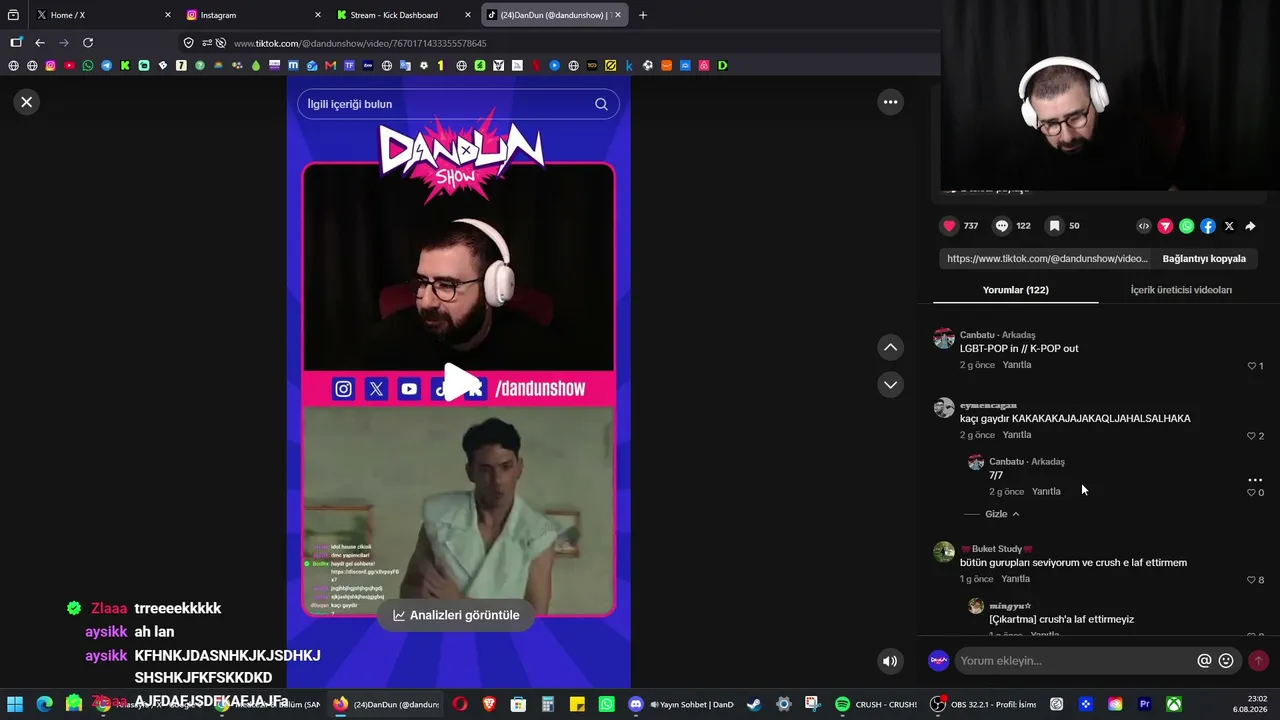Close the Instagram browser tab

pyautogui.click(x=318, y=15)
